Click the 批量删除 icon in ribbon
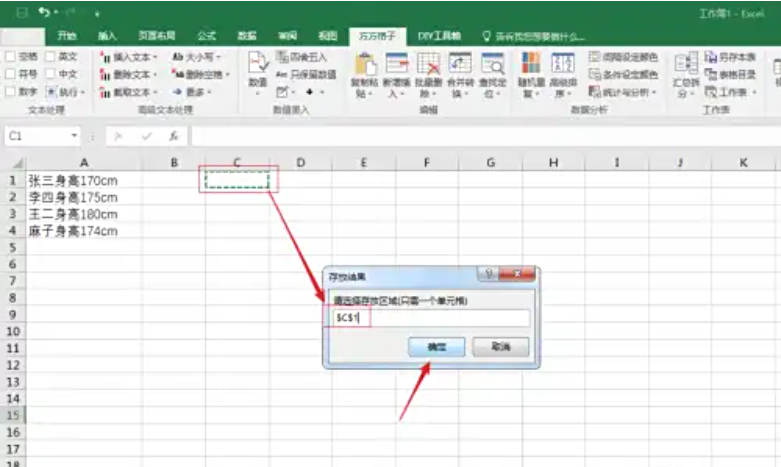 point(428,64)
